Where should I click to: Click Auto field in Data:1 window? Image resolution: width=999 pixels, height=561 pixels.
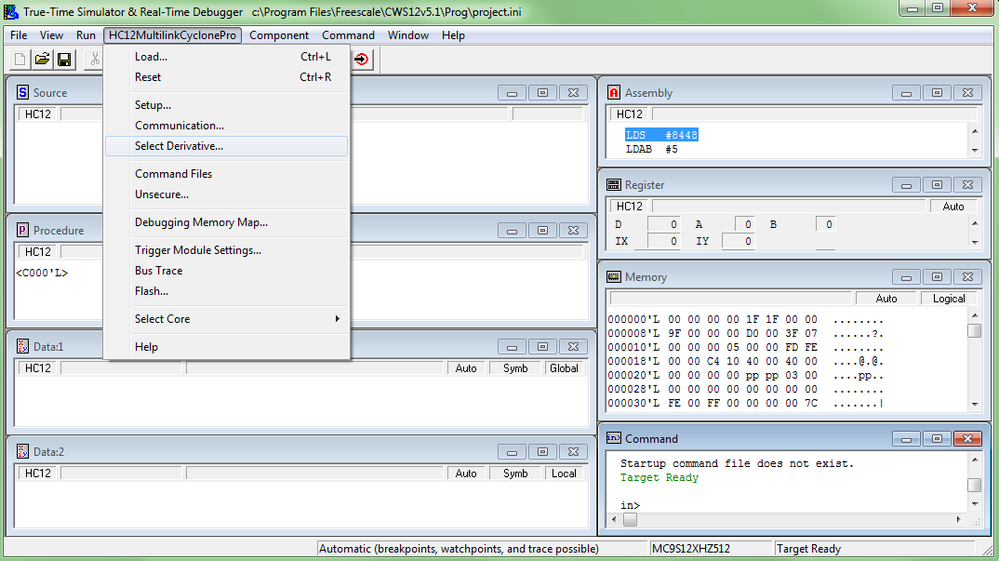point(466,368)
